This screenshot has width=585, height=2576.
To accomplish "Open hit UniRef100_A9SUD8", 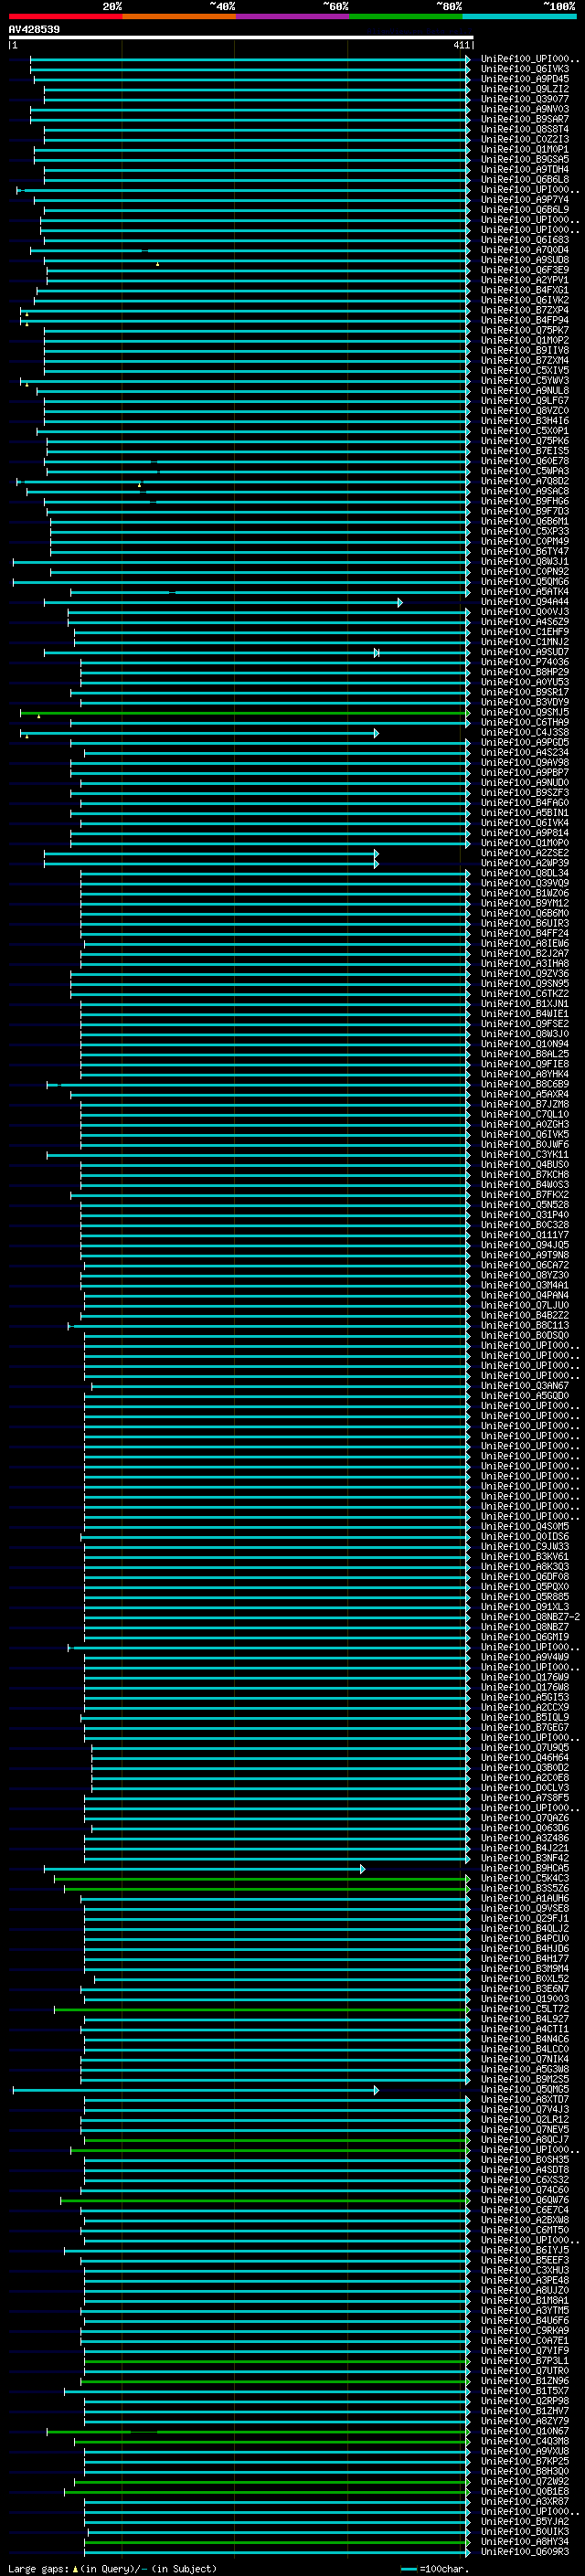I will 525,260.
